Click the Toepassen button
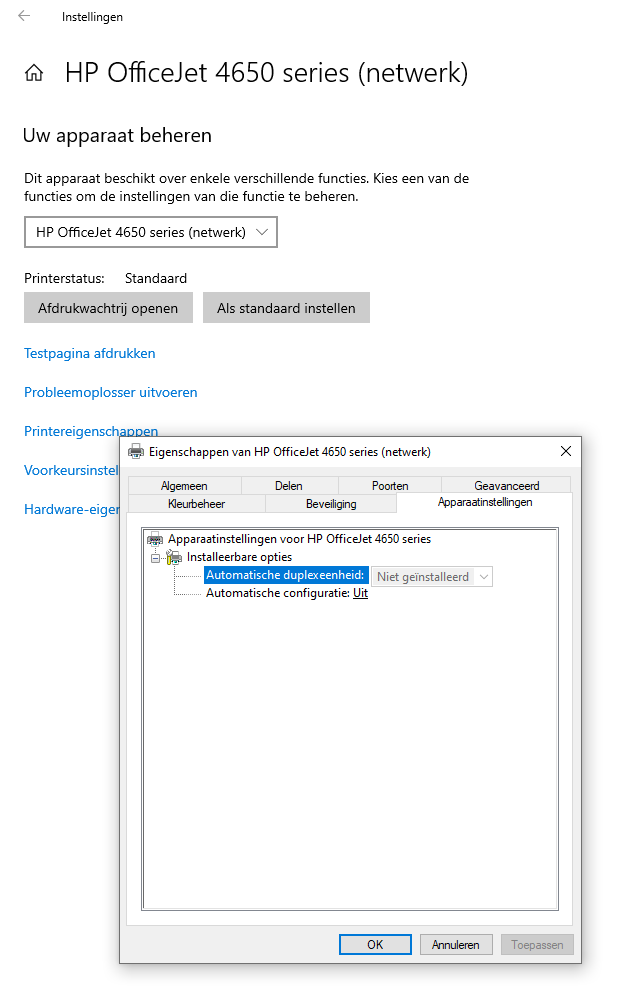The image size is (623, 1007). (x=537, y=945)
